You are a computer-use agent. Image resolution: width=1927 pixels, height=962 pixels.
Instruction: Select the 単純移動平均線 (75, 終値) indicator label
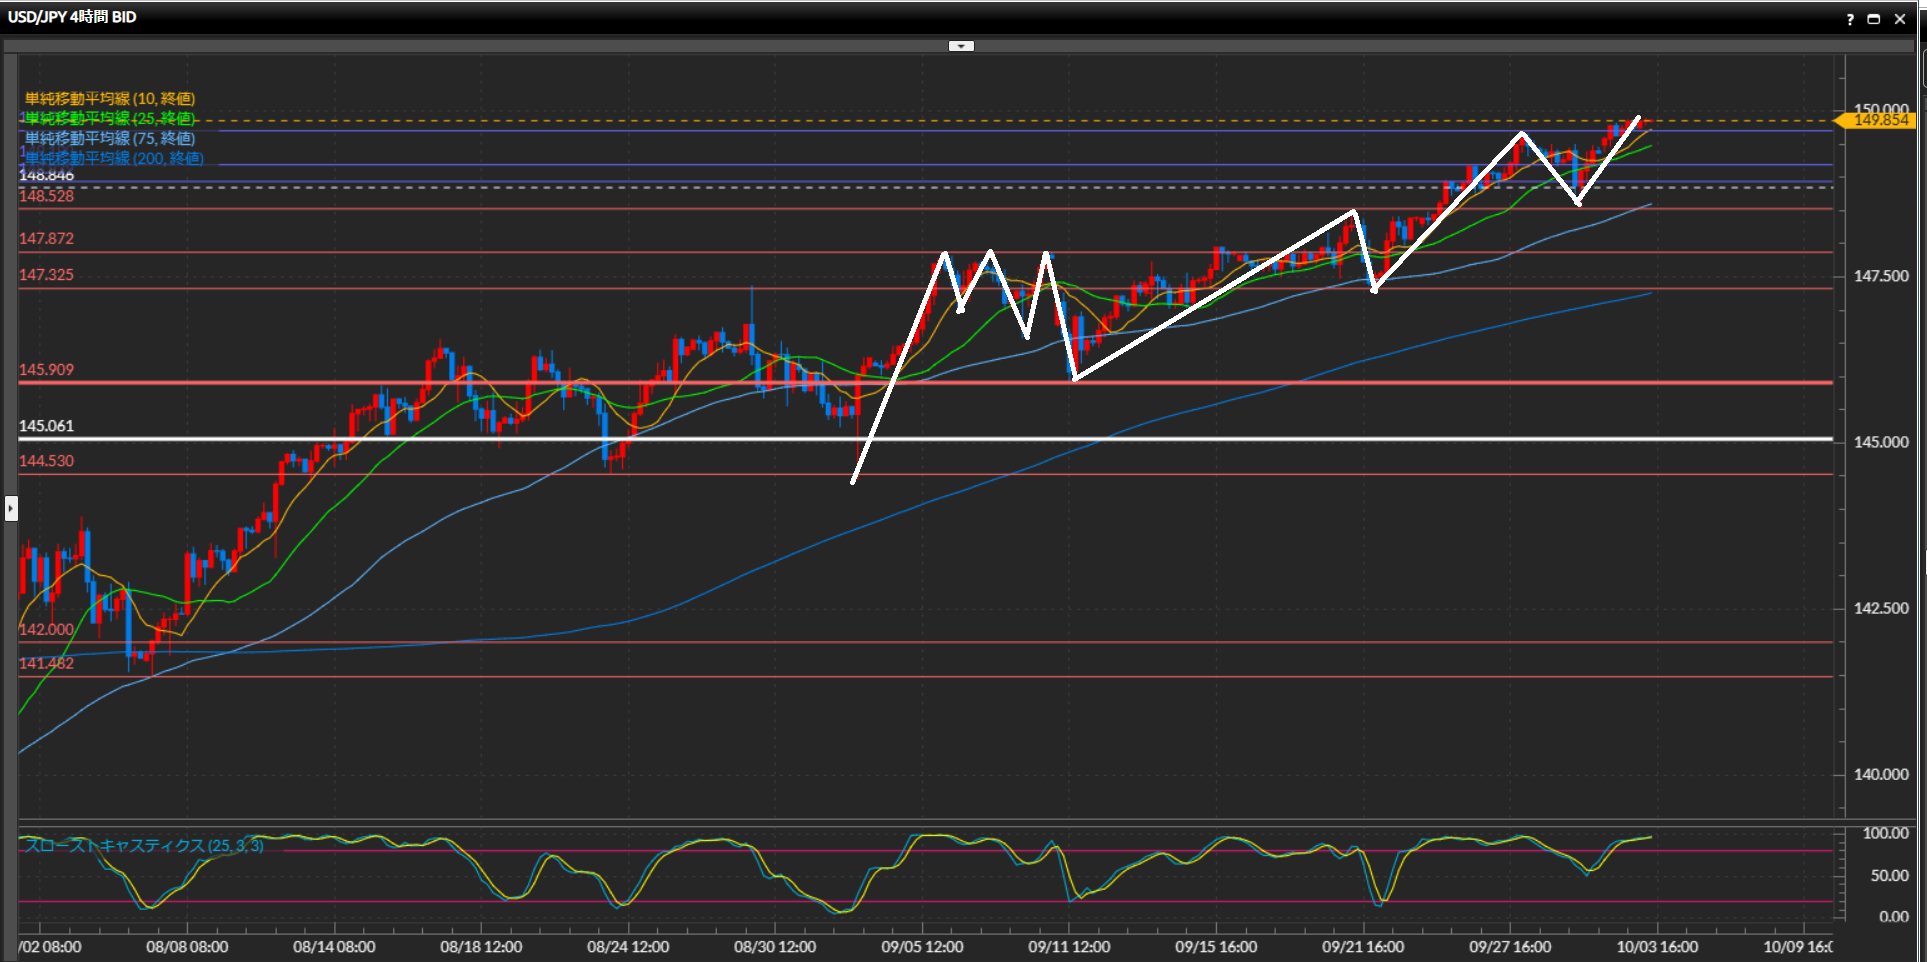110,138
